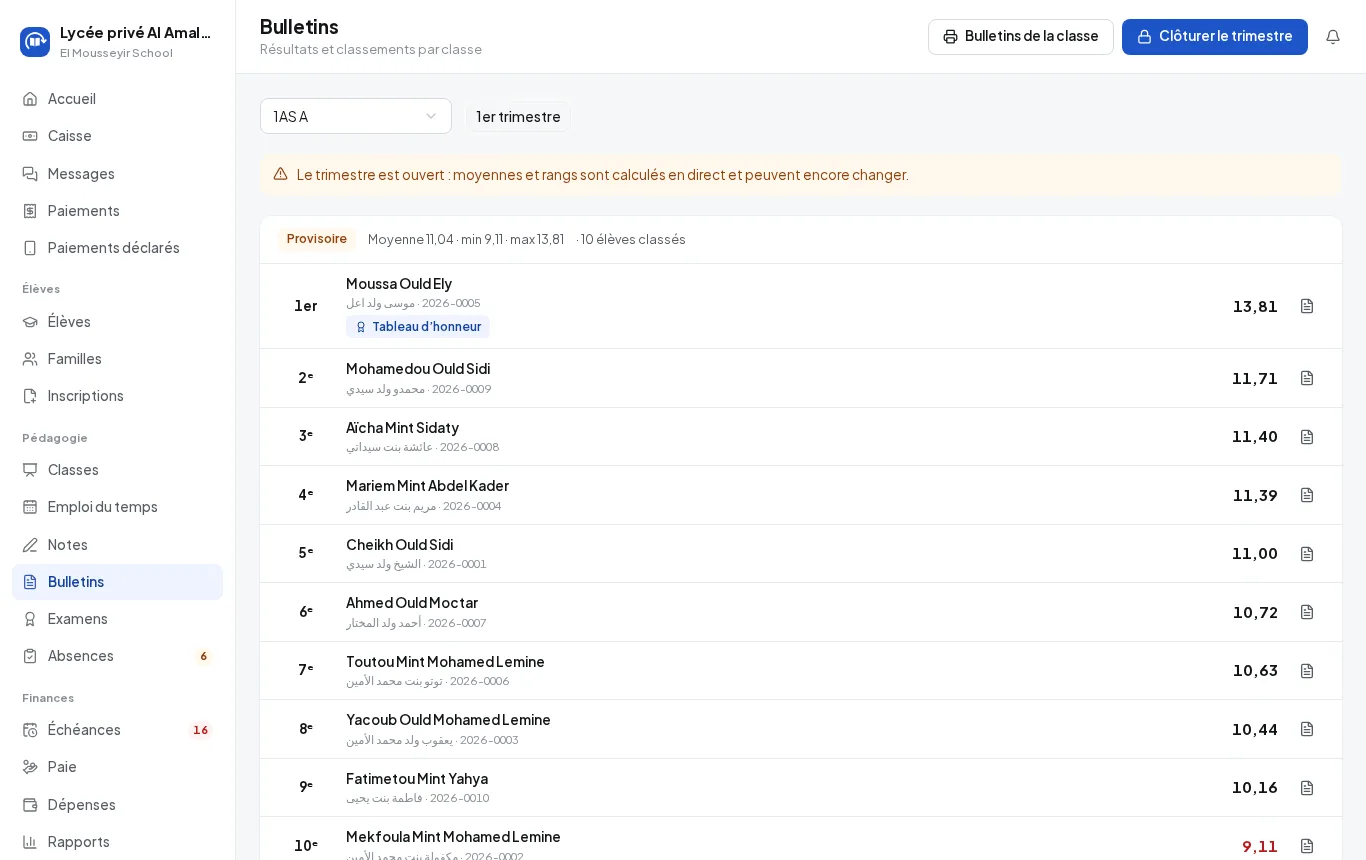Image resolution: width=1366 pixels, height=860 pixels.
Task: Click student name Aïcha Mint Sidaty
Action: 402,428
